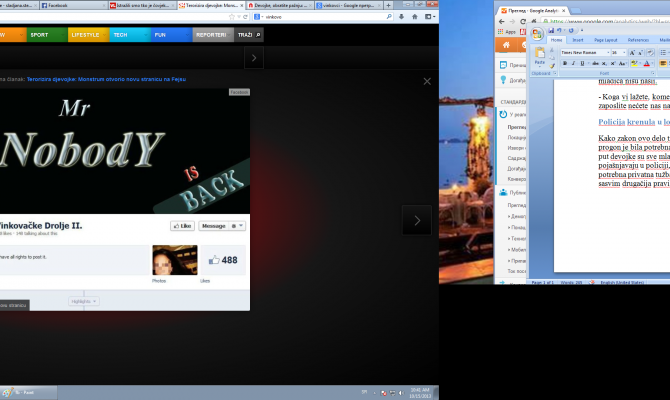670x400 pixels.
Task: Expand the Highlights dropdown on the timeline
Action: pos(82,300)
